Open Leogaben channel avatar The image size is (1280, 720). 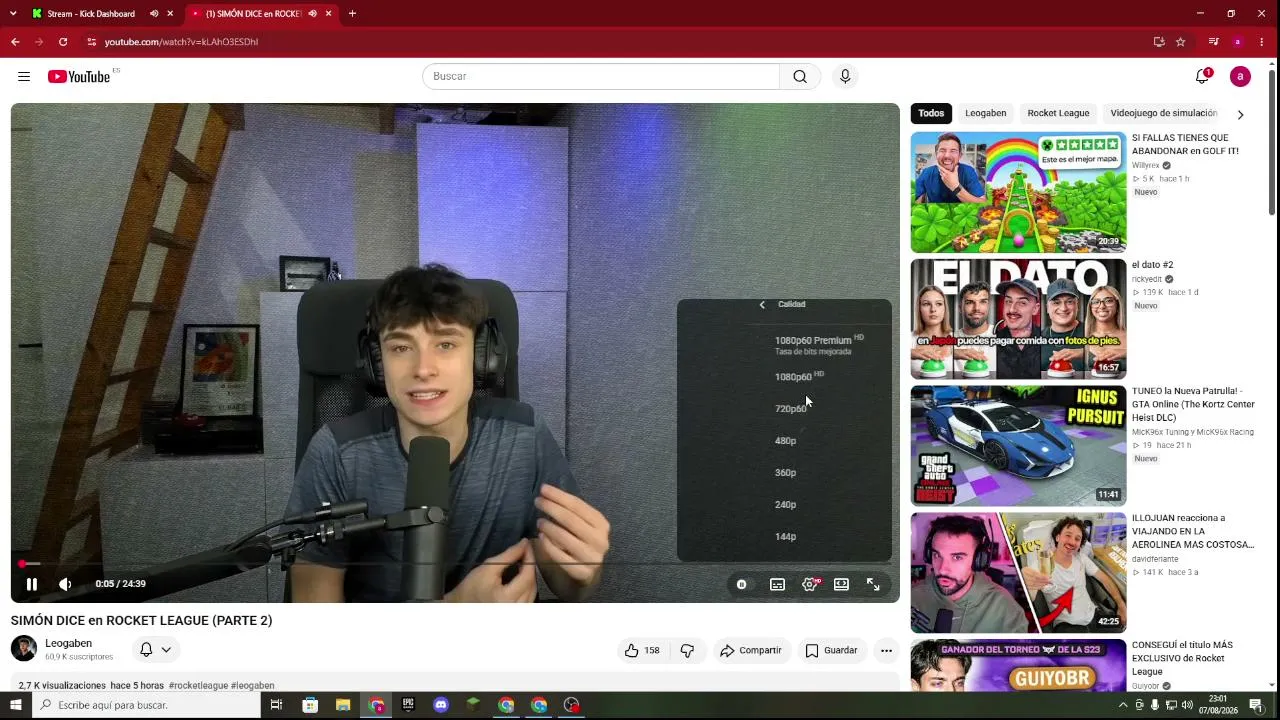(24, 649)
